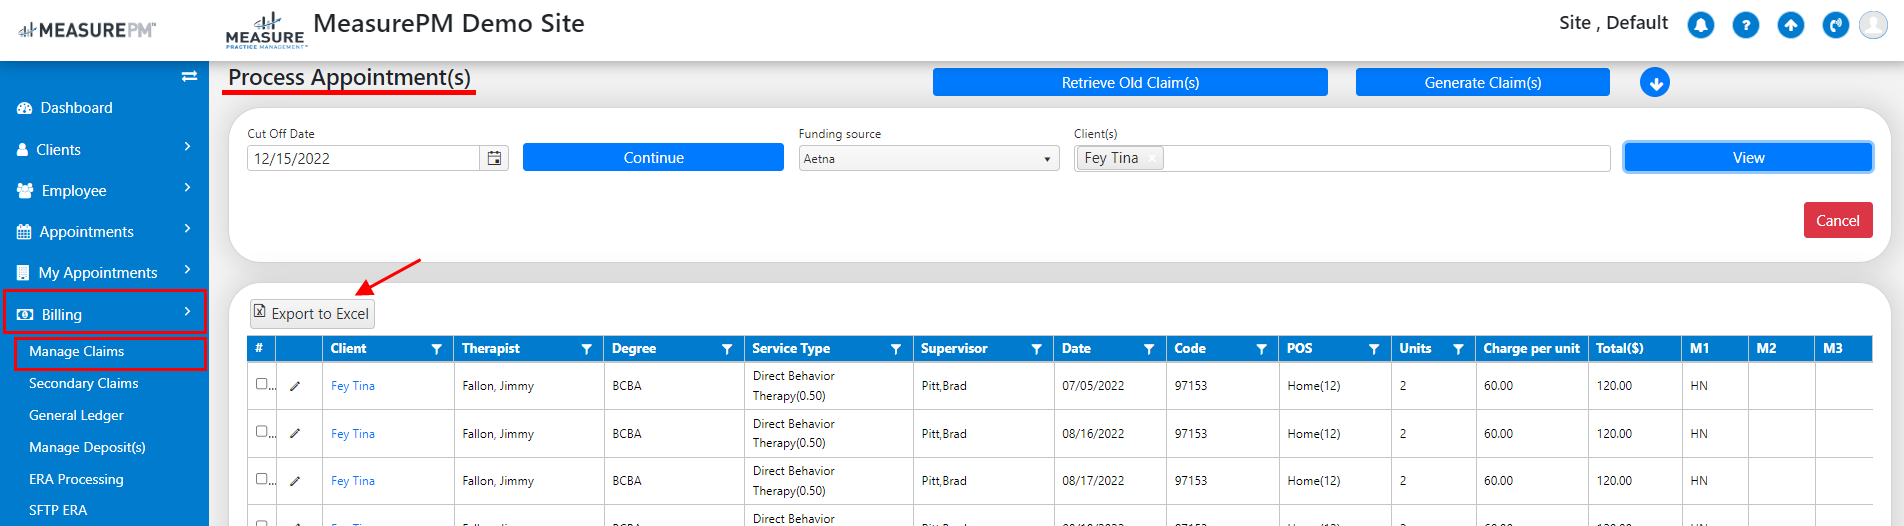Open Secondary Claims submenu item
1904x526 pixels.
[84, 384]
